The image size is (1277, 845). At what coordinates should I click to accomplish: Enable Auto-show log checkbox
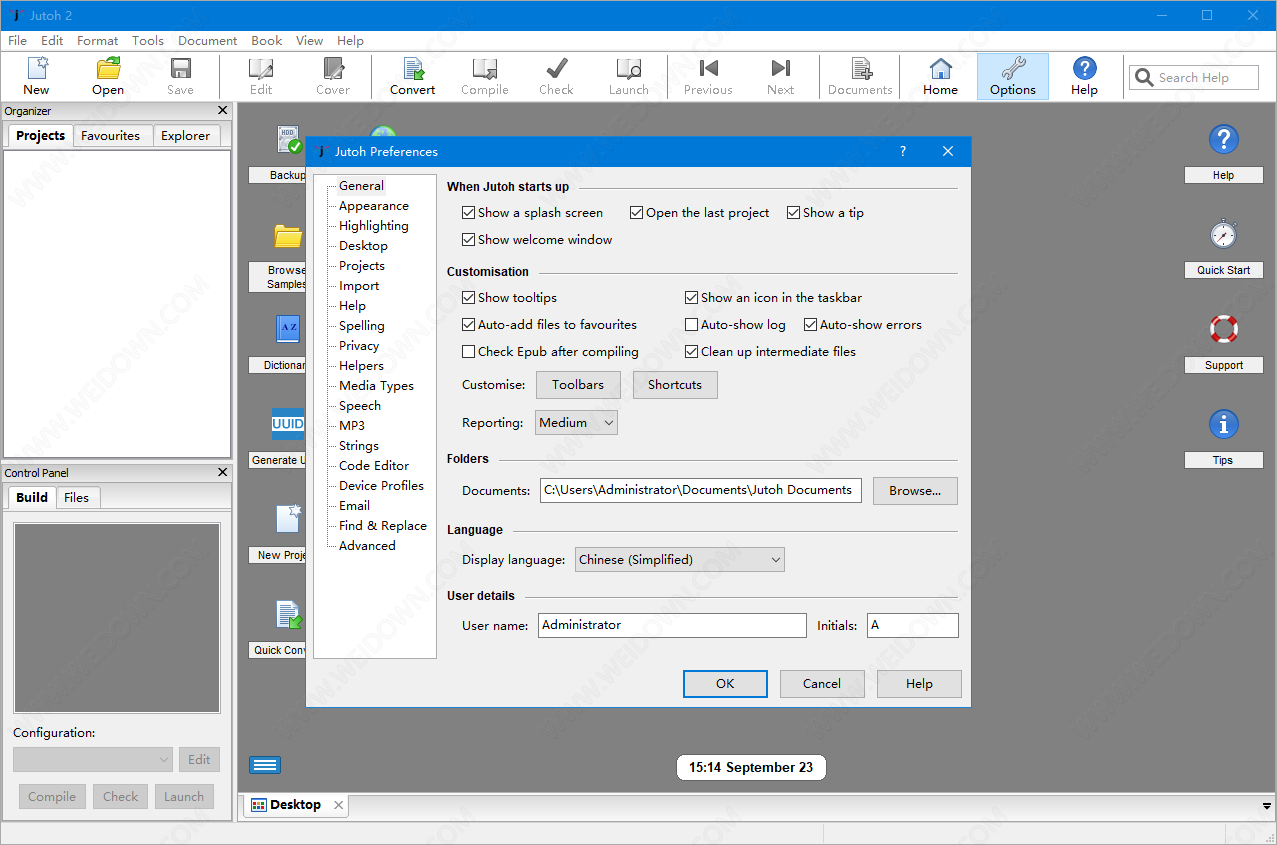(x=692, y=325)
